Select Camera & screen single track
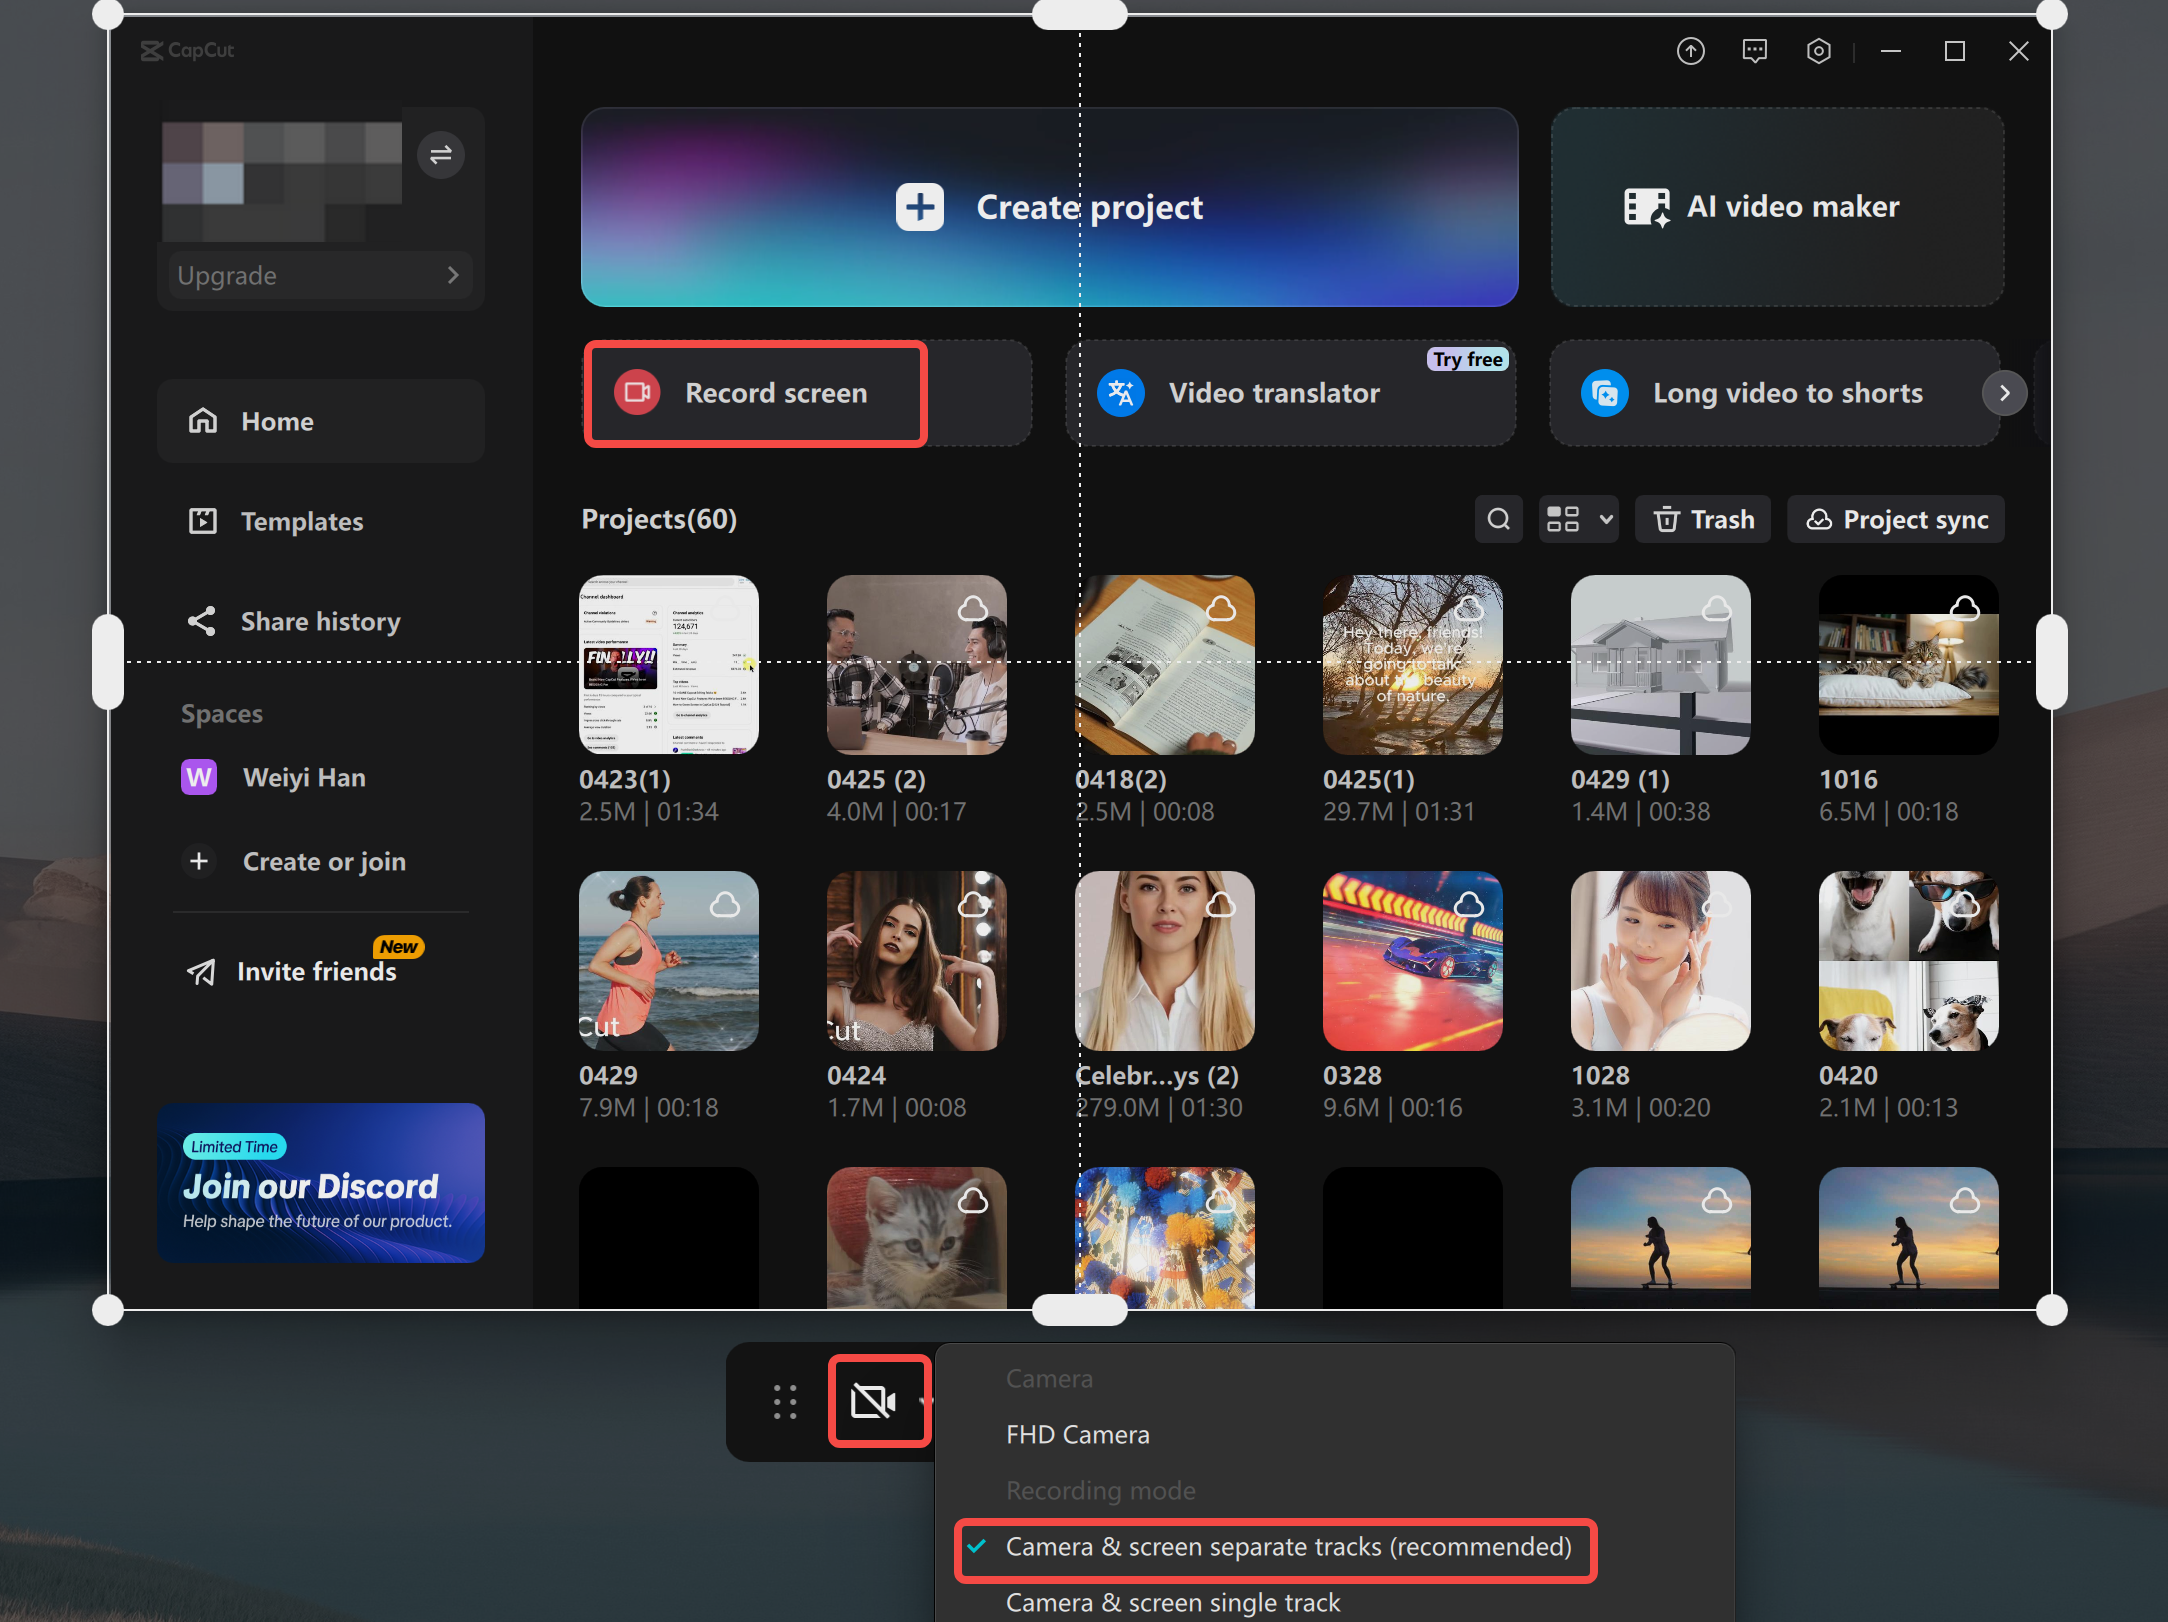2168x1622 pixels. [x=1172, y=1601]
